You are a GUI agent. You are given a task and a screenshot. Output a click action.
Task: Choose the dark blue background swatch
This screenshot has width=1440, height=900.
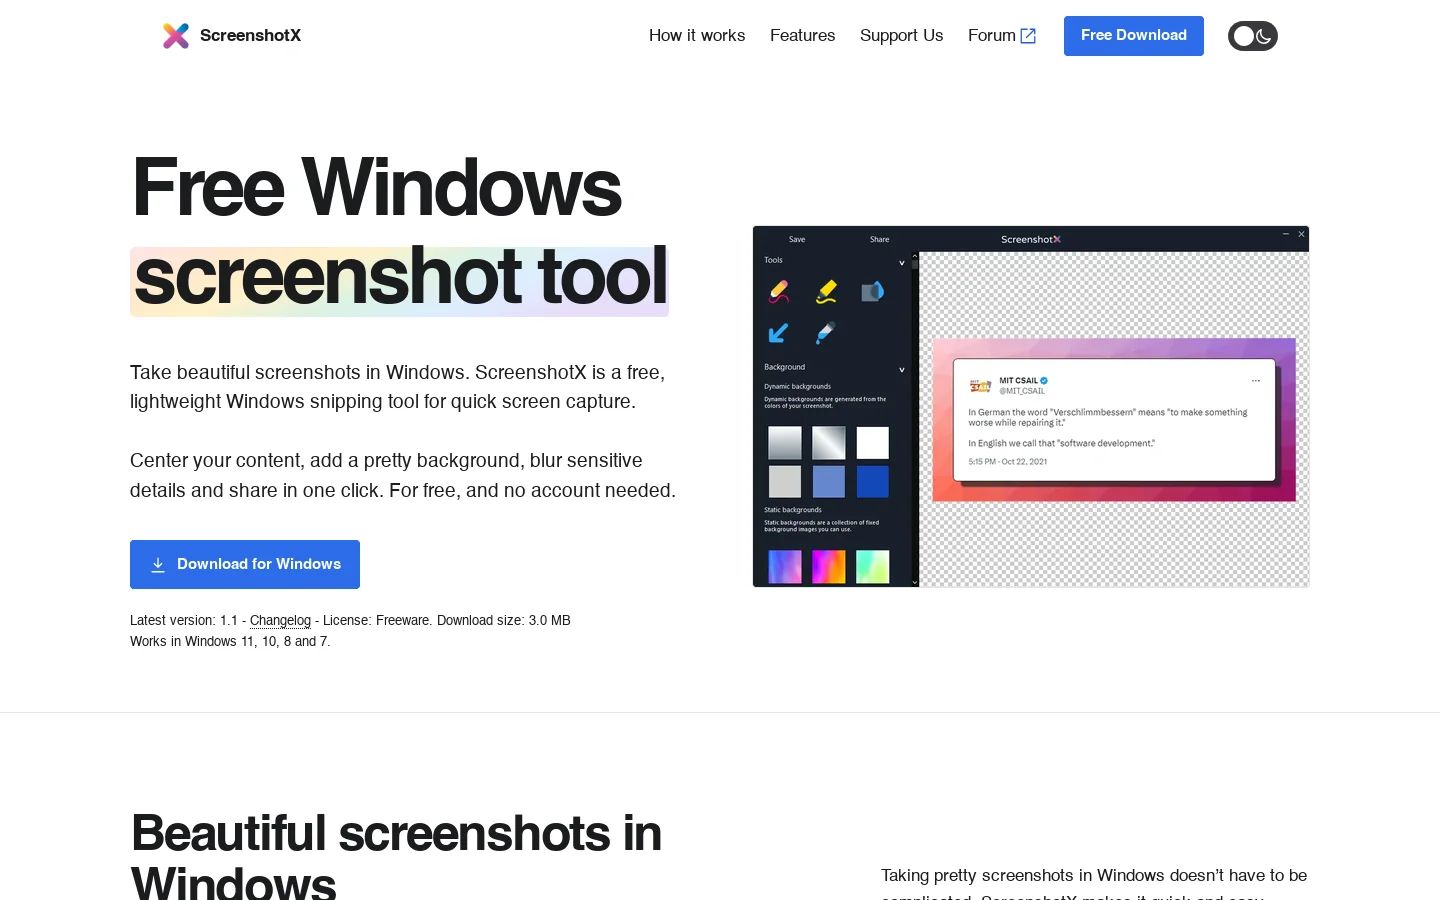click(873, 481)
